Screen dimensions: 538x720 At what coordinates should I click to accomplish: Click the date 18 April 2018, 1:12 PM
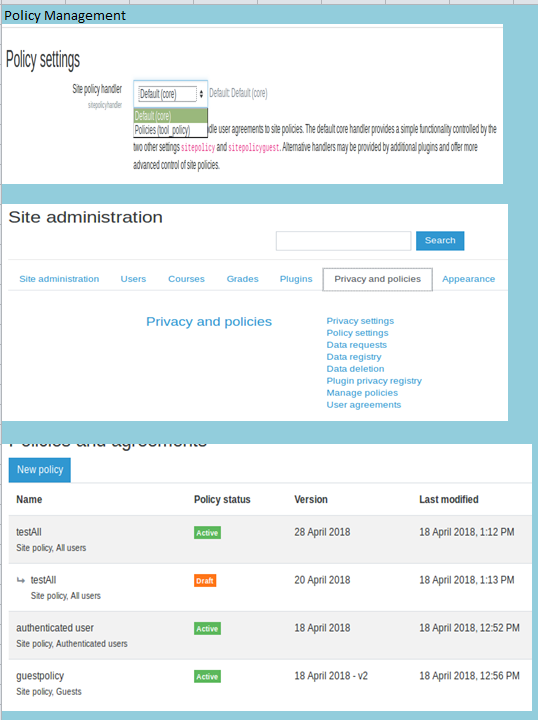click(x=466, y=532)
